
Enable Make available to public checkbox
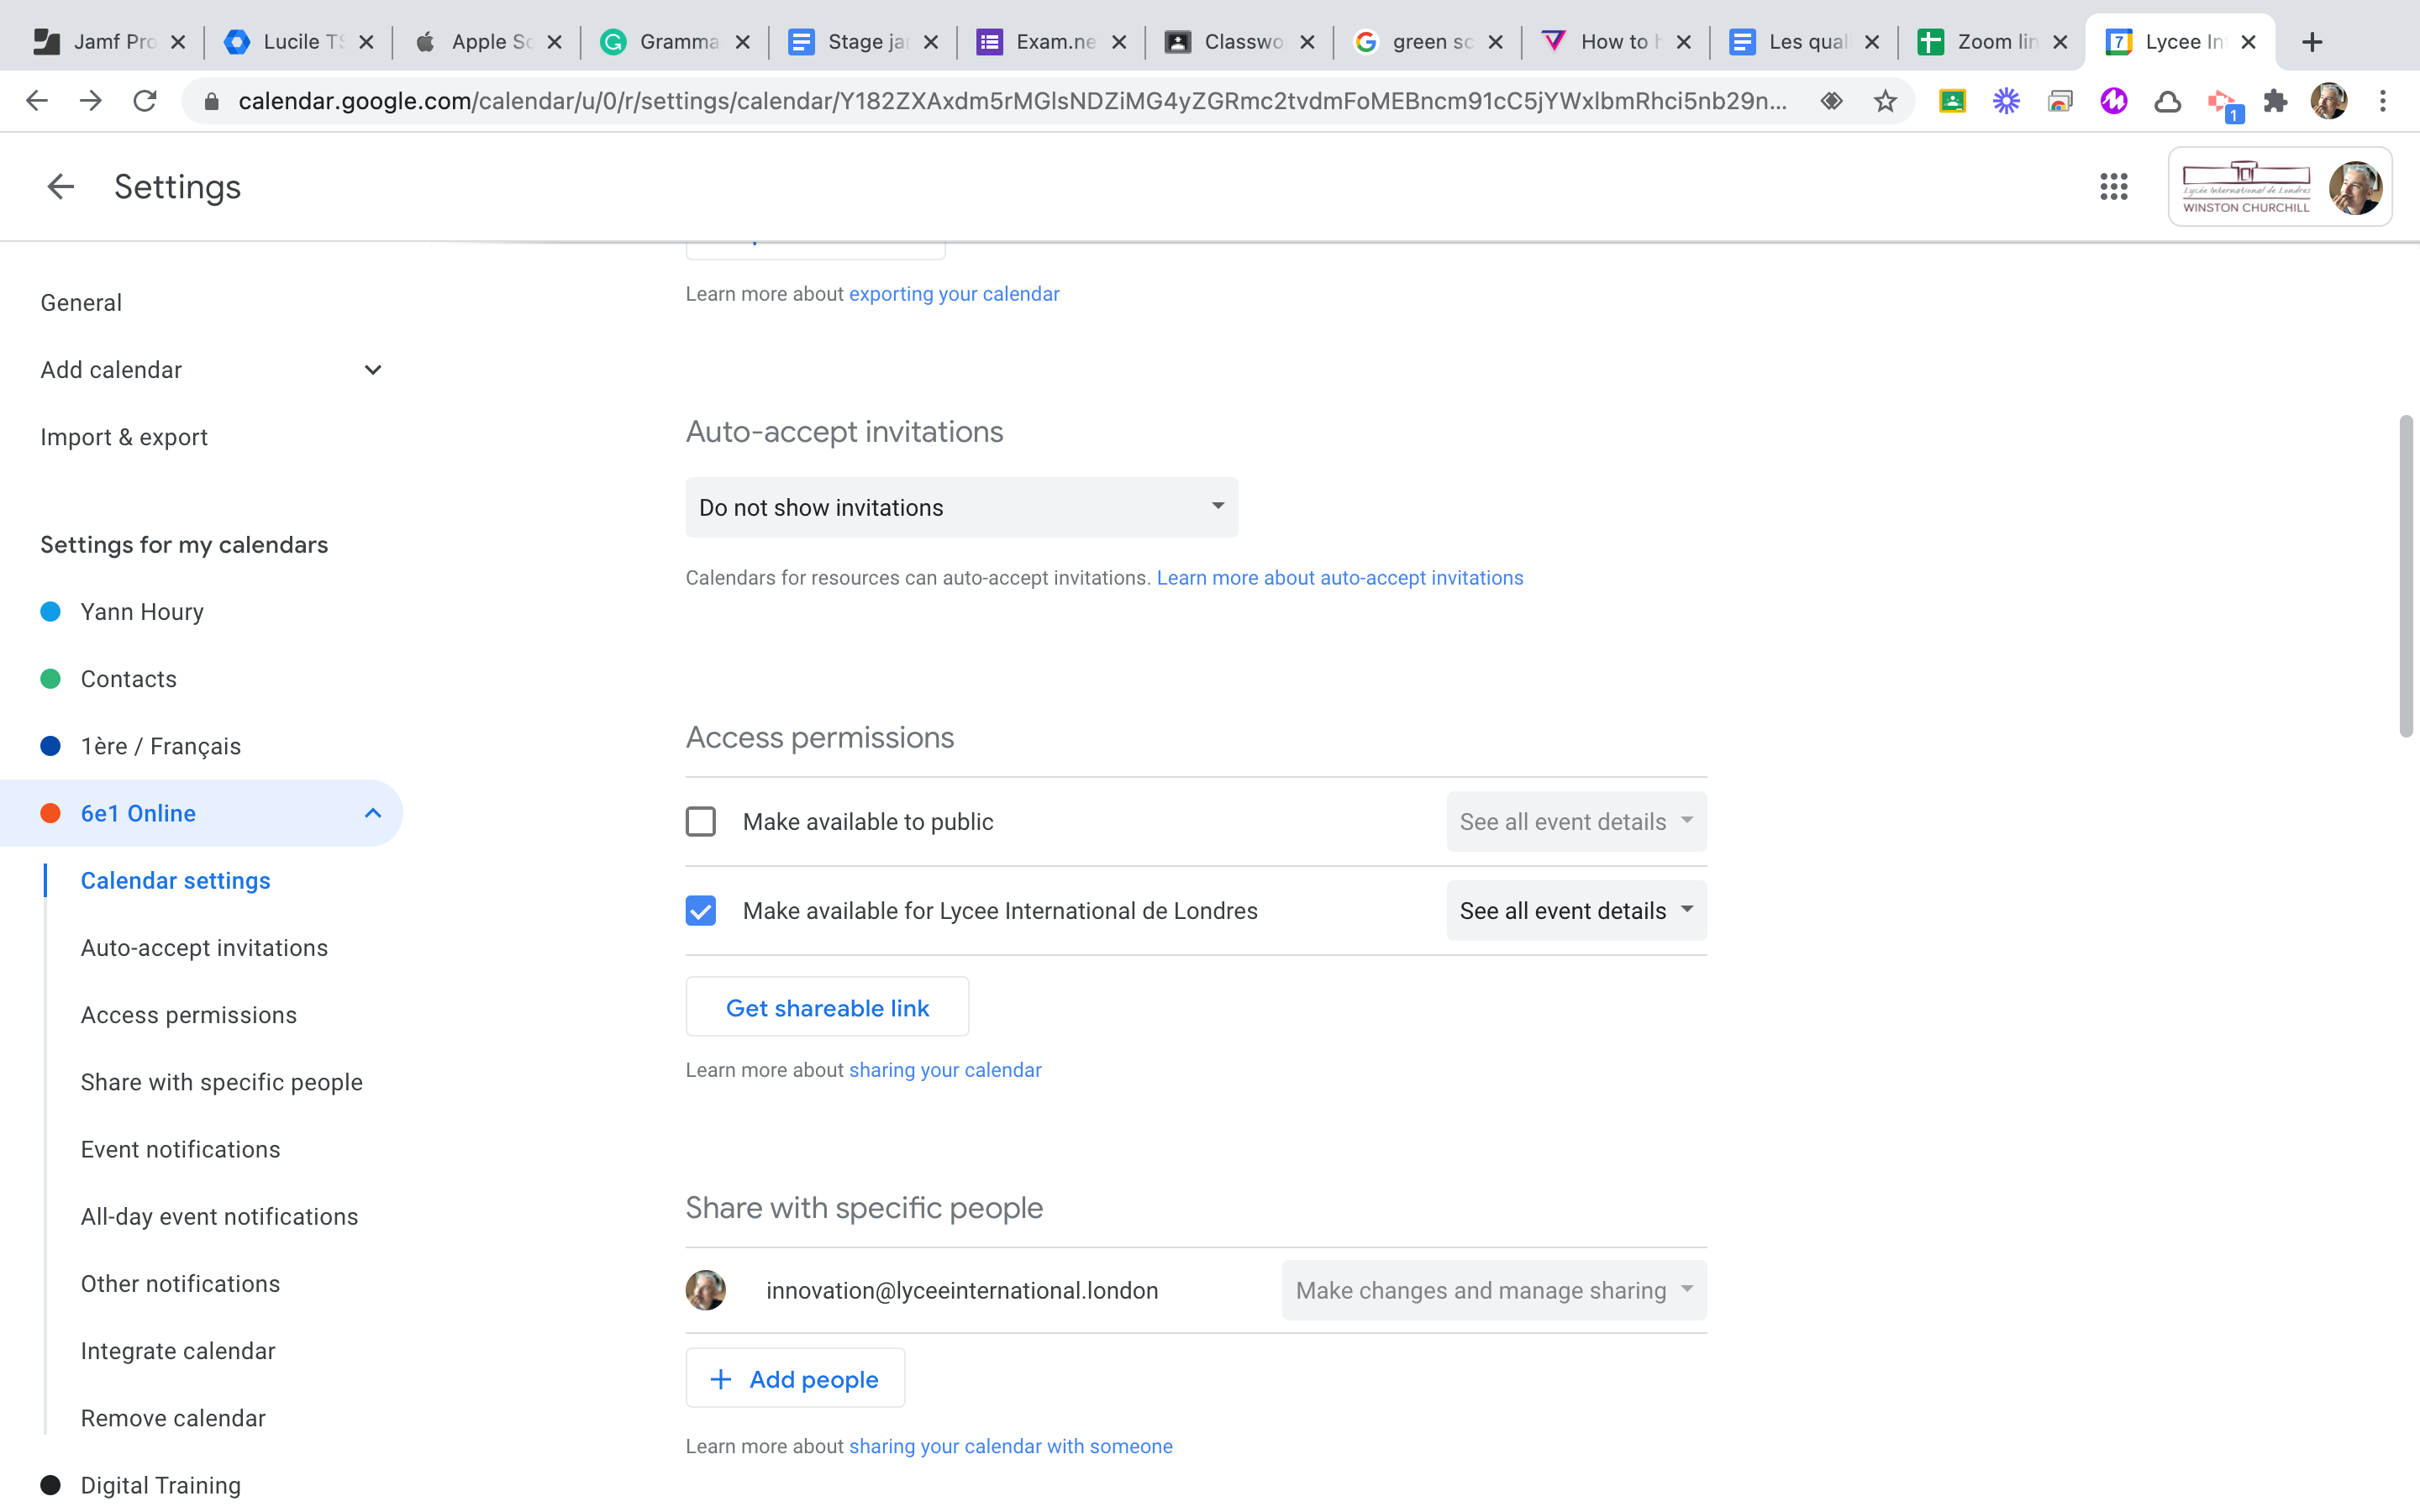pos(701,822)
